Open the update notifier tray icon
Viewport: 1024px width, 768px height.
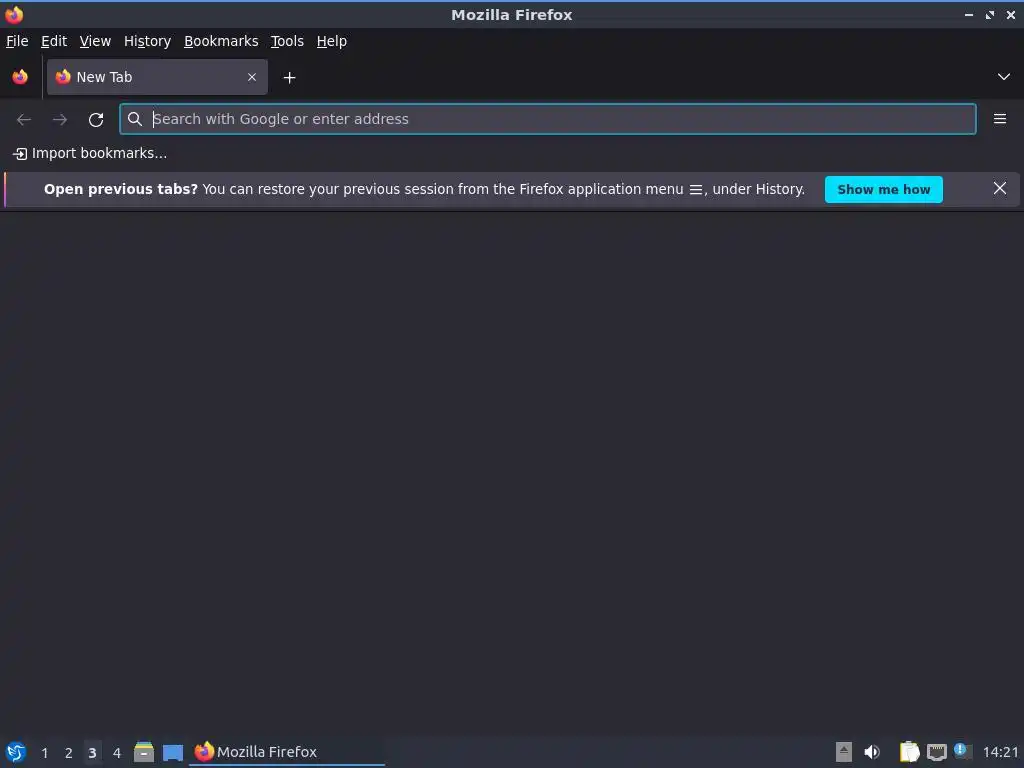pos(963,751)
